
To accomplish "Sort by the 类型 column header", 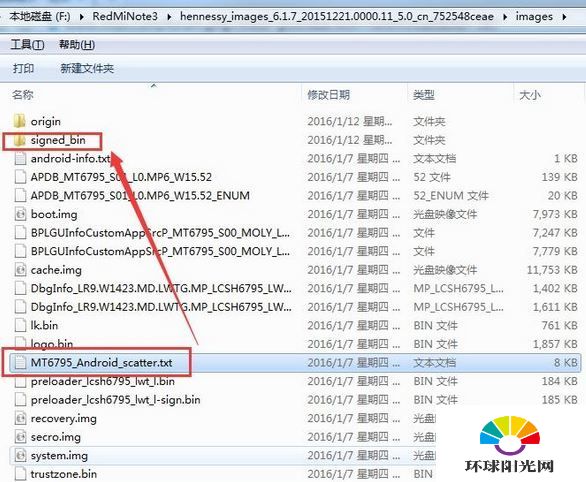I will point(423,95).
